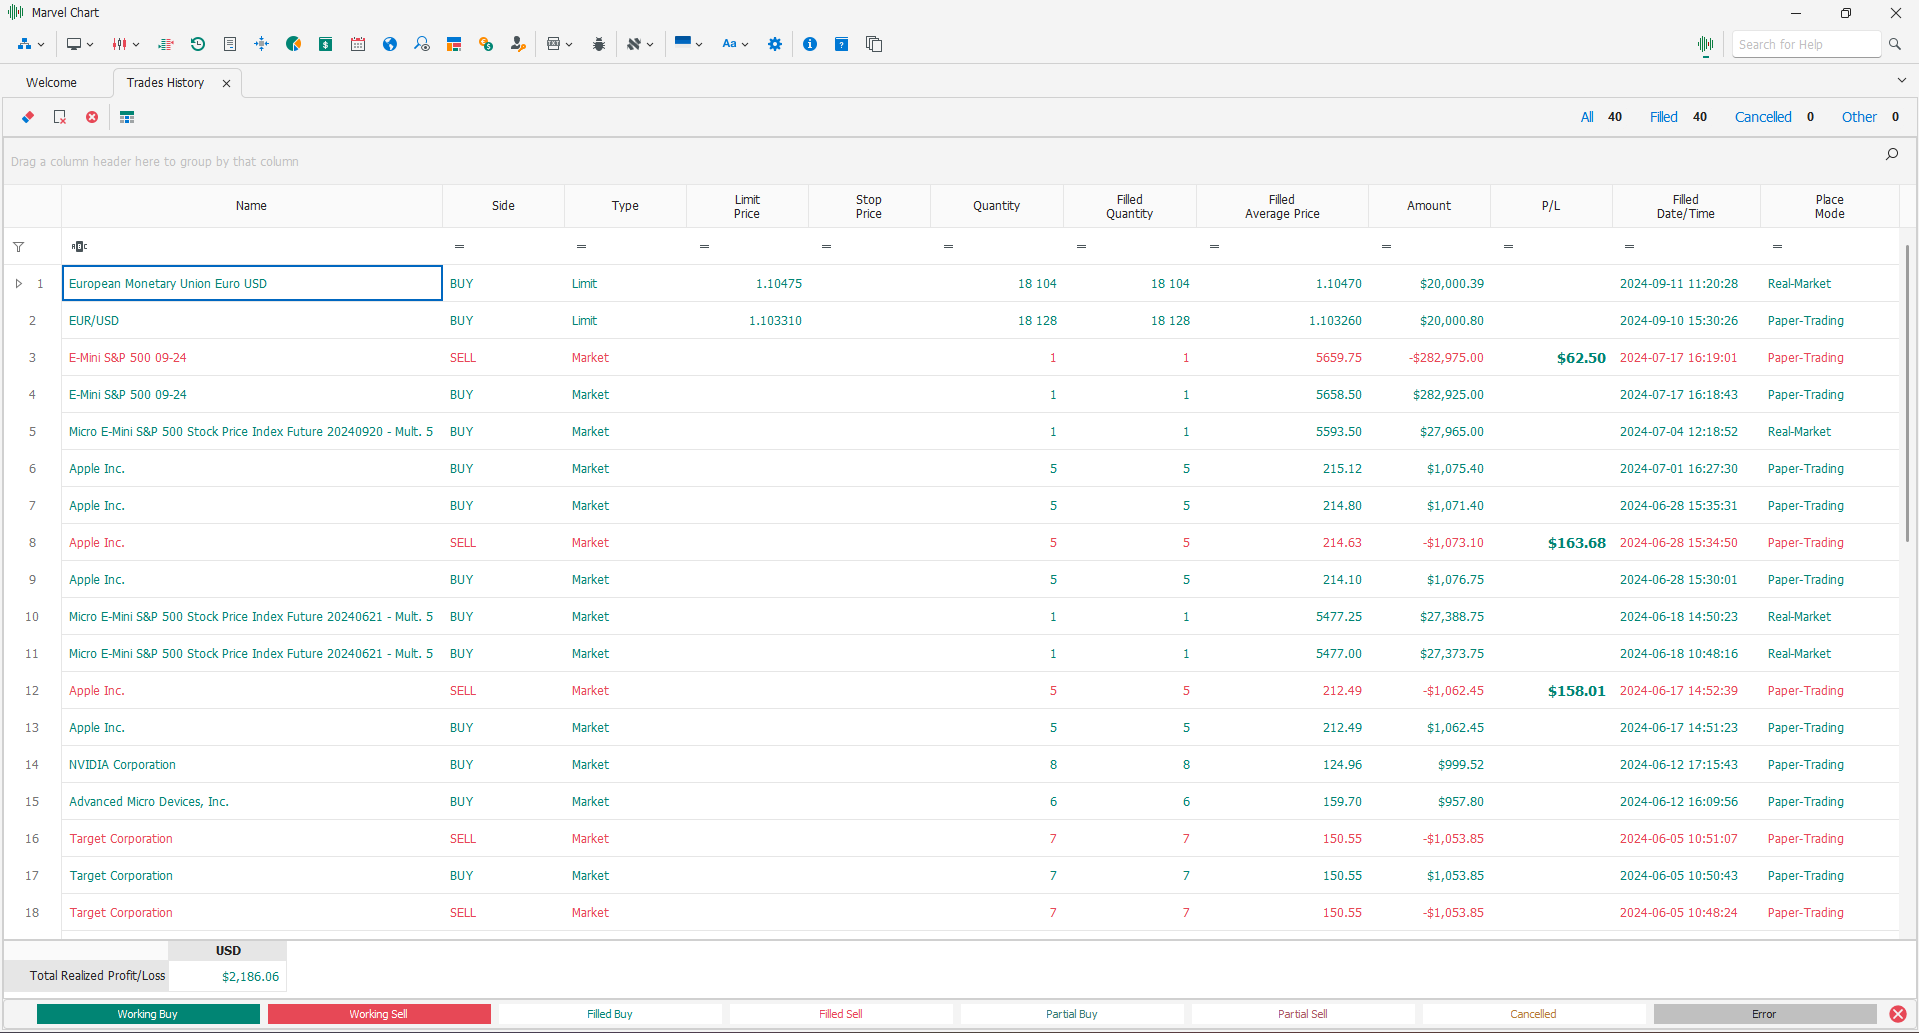Open the table columns chooser icon
The width and height of the screenshot is (1919, 1033).
click(127, 117)
